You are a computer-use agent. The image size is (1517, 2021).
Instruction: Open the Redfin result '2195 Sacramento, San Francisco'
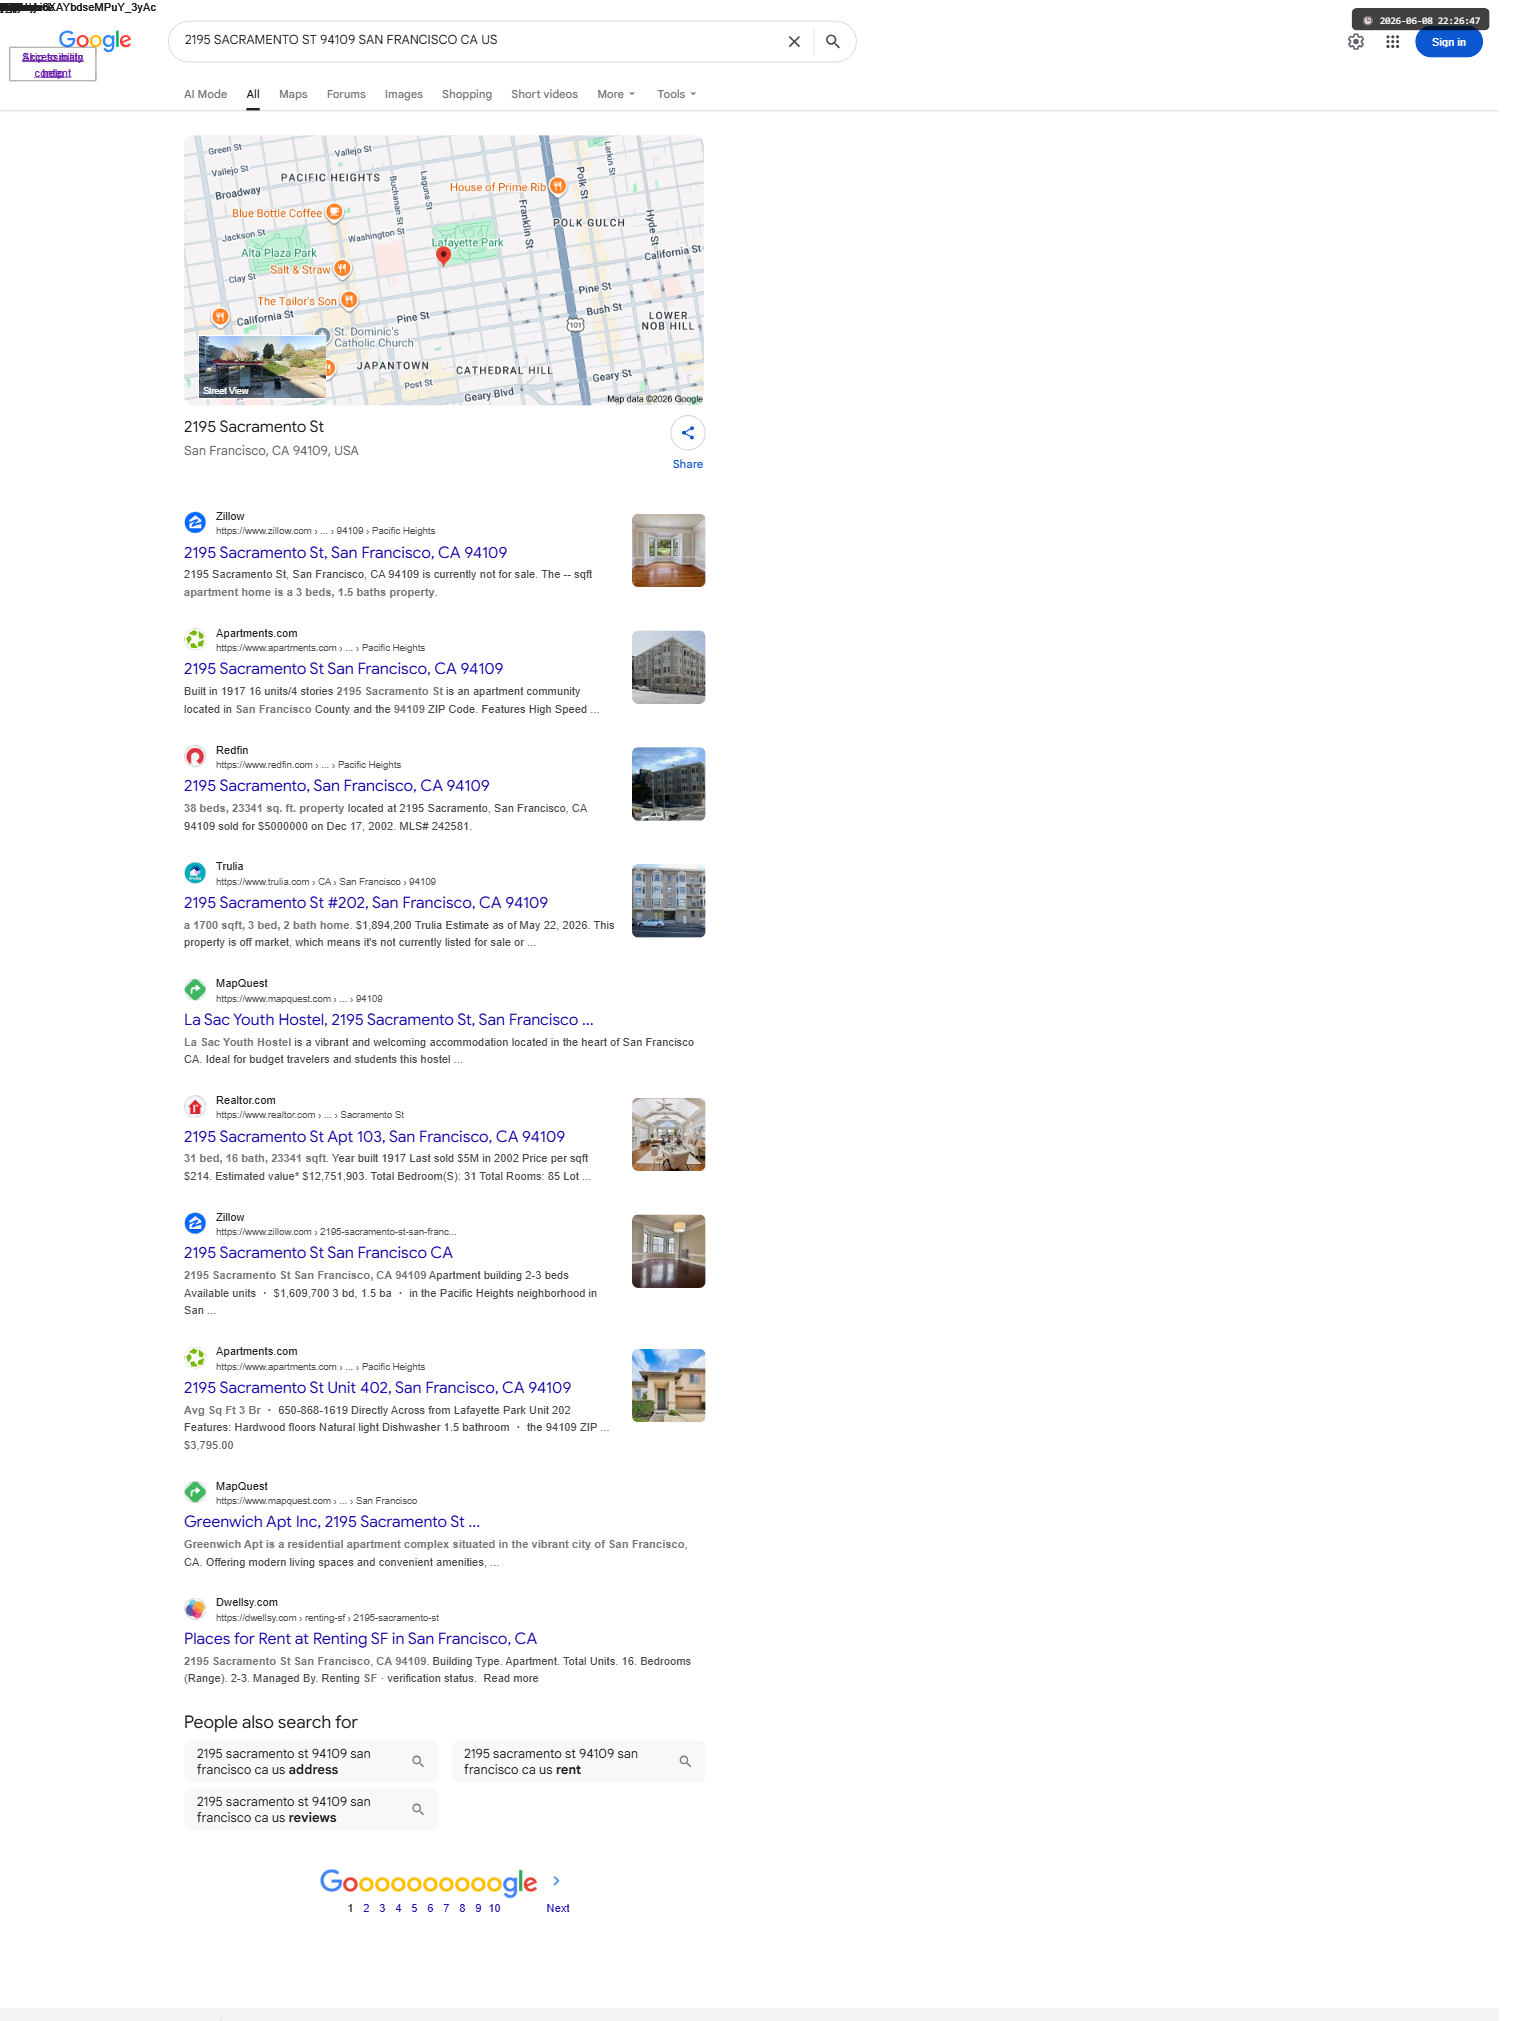[x=336, y=786]
